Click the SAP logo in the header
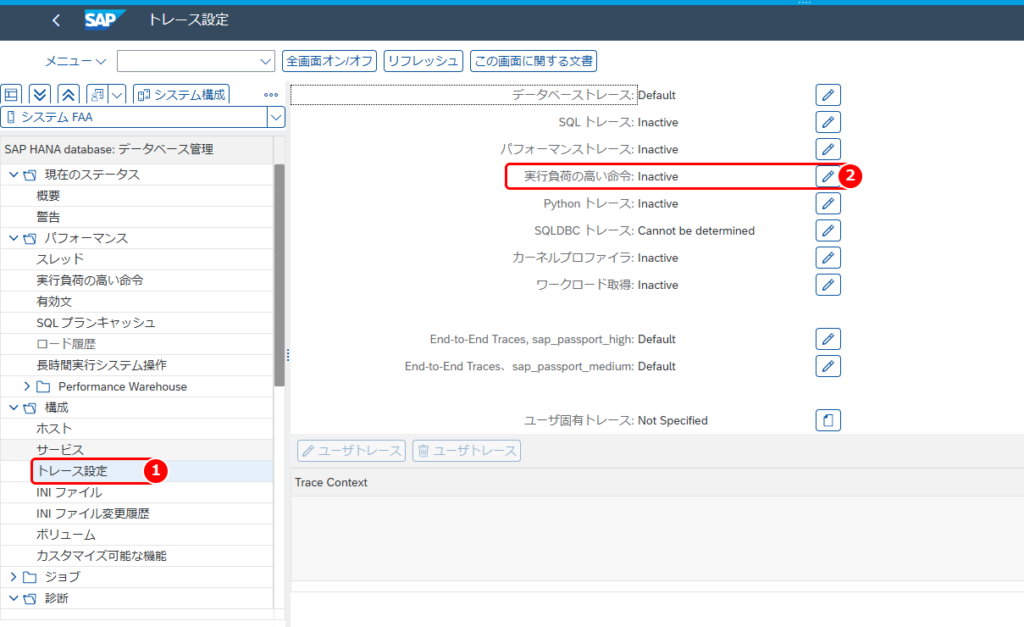Image resolution: width=1024 pixels, height=627 pixels. click(x=104, y=20)
